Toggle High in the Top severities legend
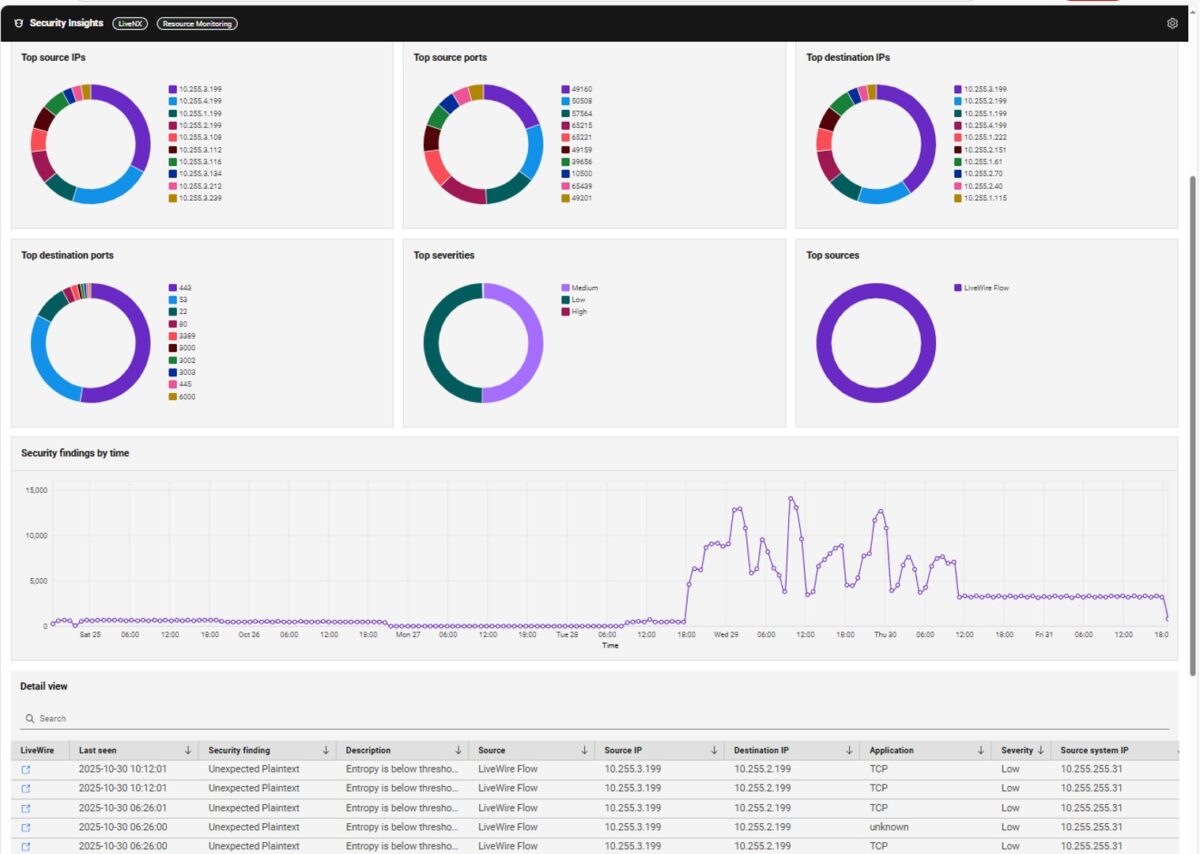Screen dimensions: 1200x854 coord(579,311)
